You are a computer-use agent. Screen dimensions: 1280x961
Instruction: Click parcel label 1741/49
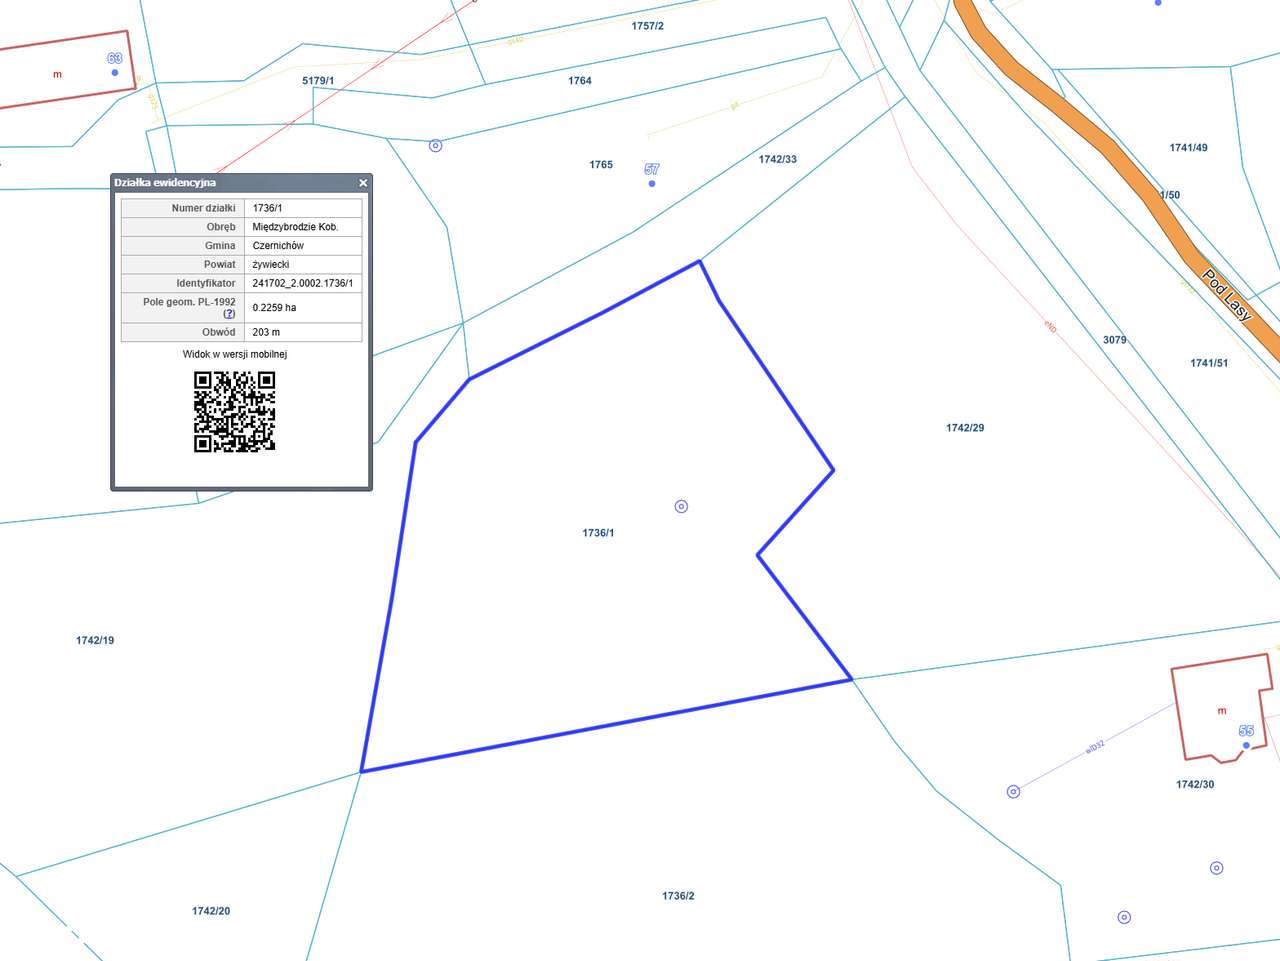point(1188,148)
